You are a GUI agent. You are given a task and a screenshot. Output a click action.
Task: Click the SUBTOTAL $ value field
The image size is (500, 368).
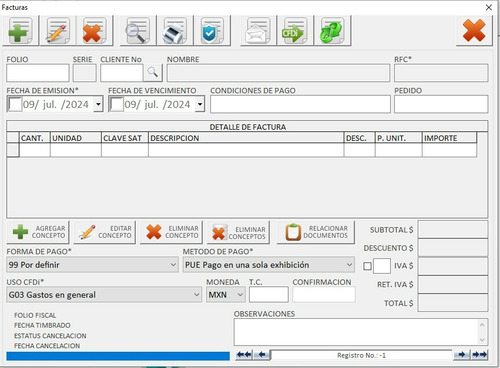point(453,230)
